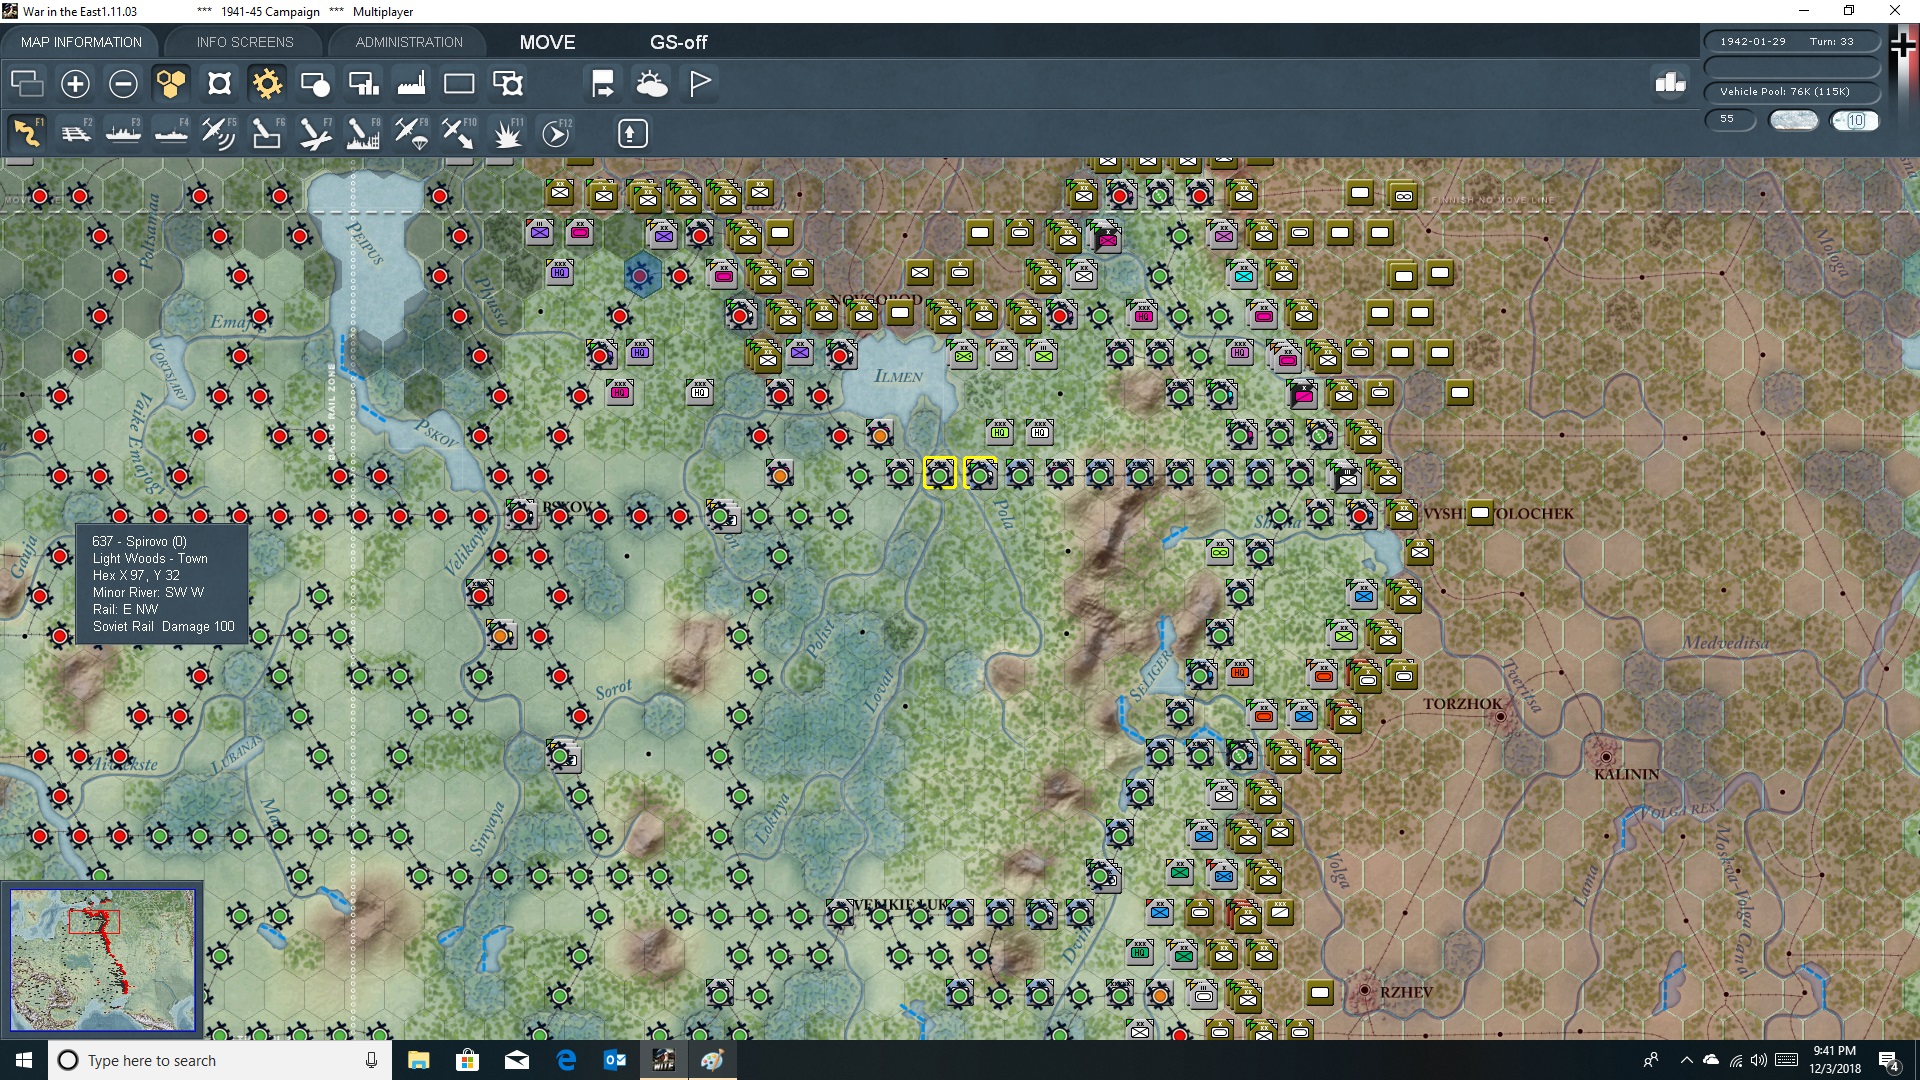Select Move mode (F1)

(27, 133)
